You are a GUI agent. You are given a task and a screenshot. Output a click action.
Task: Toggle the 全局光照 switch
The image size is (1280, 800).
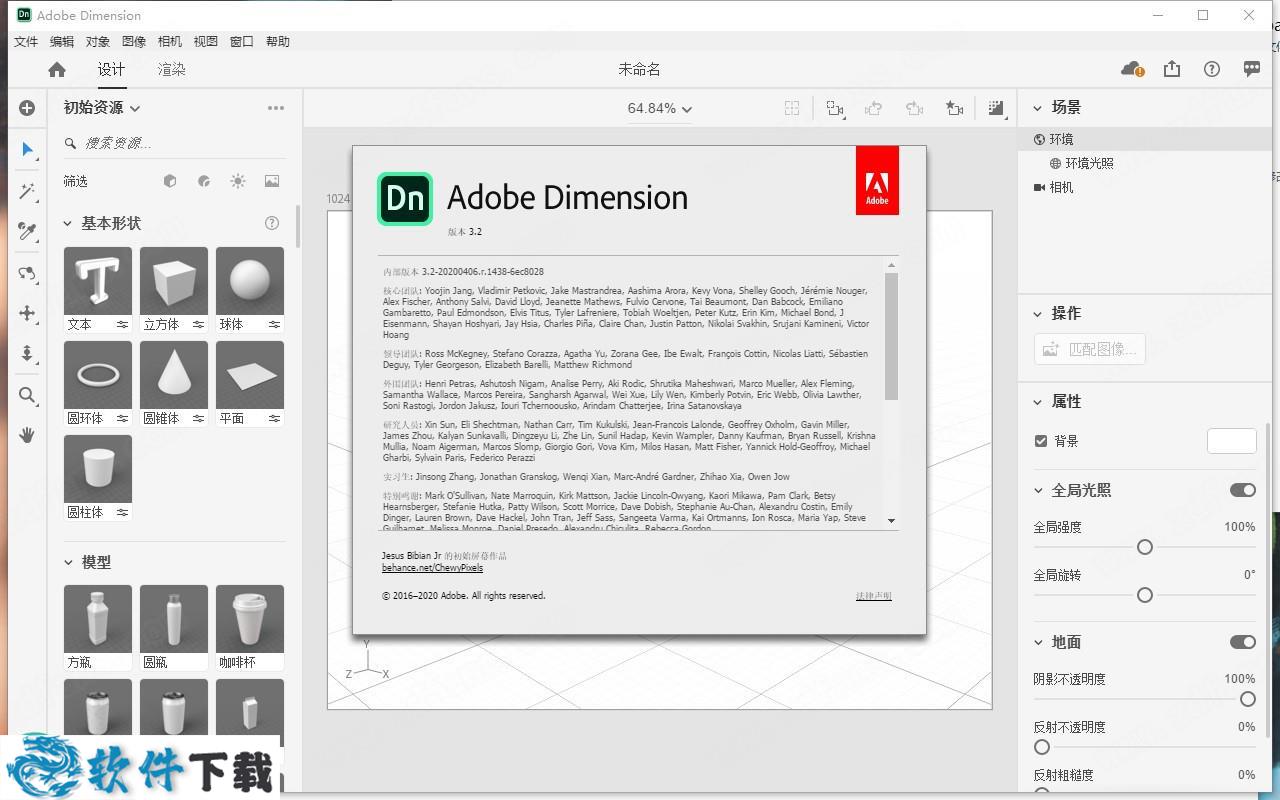pos(1243,490)
